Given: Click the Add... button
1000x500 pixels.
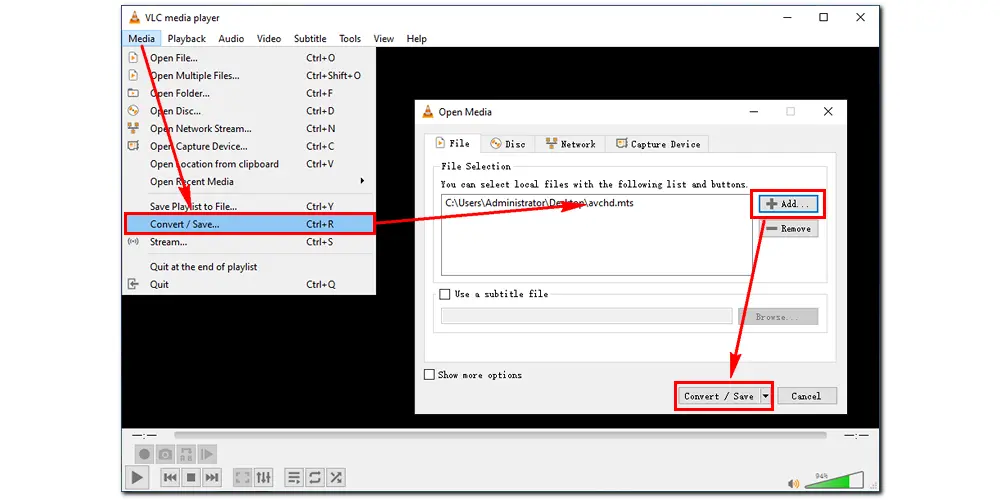Looking at the screenshot, I should point(788,204).
